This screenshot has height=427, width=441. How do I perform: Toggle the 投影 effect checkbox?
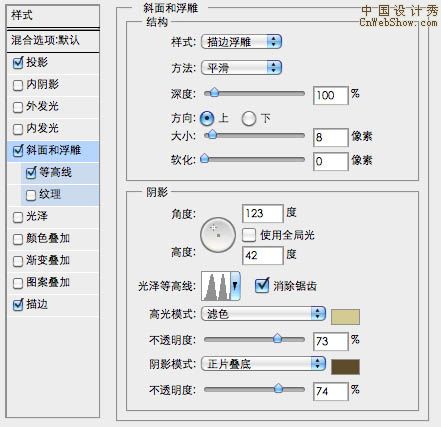pyautogui.click(x=18, y=62)
